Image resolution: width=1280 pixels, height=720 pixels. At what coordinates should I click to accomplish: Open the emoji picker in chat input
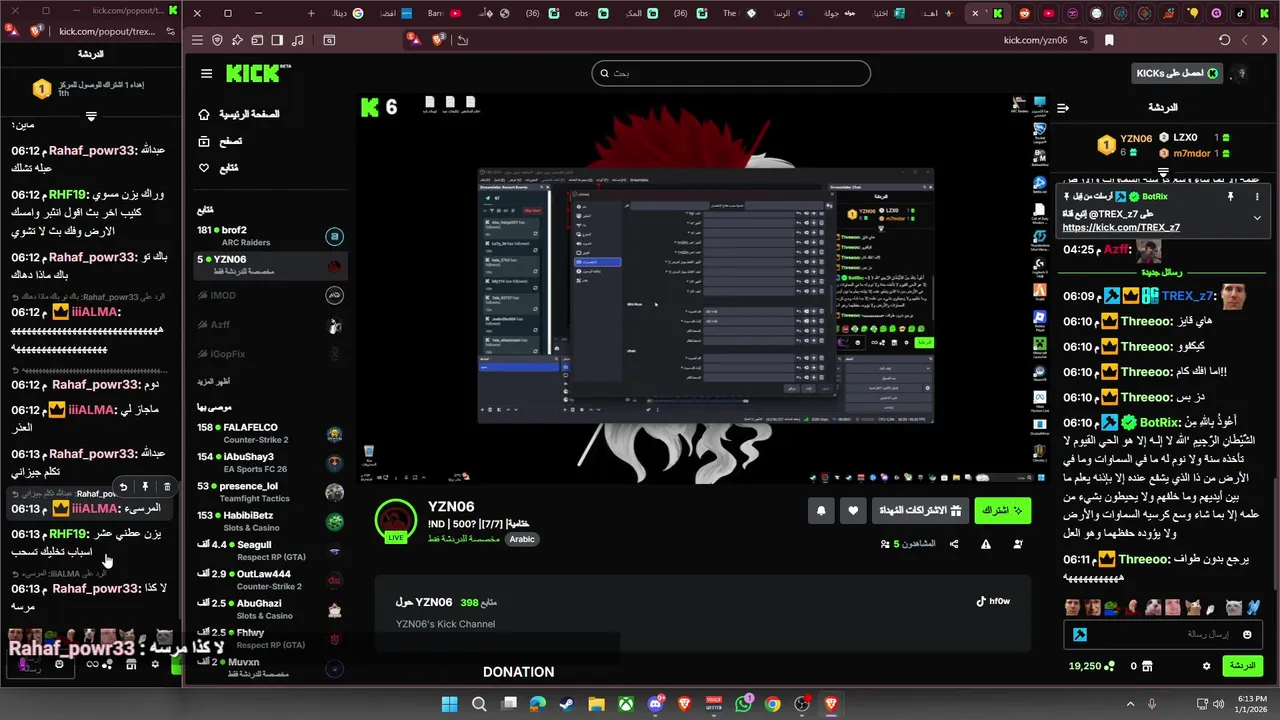pyautogui.click(x=1247, y=634)
